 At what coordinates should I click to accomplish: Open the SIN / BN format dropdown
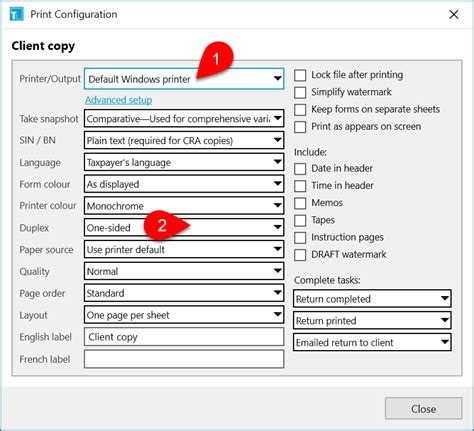184,140
